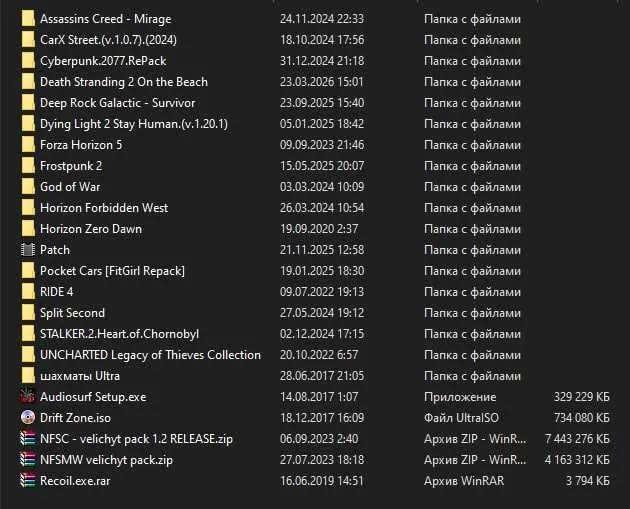Click the Drift Zone.iso disc icon
This screenshot has height=509, width=630.
coord(28,418)
